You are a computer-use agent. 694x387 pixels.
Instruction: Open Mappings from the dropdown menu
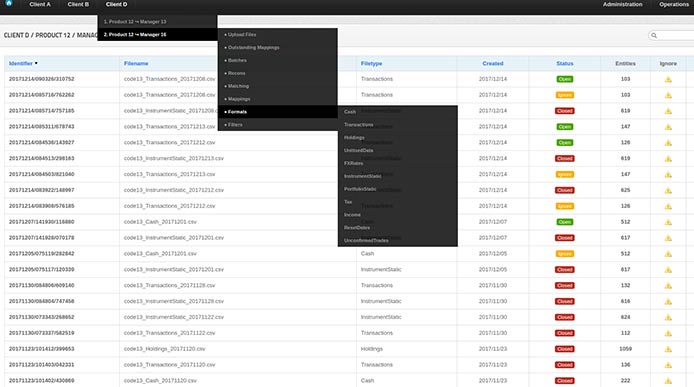[278, 99]
